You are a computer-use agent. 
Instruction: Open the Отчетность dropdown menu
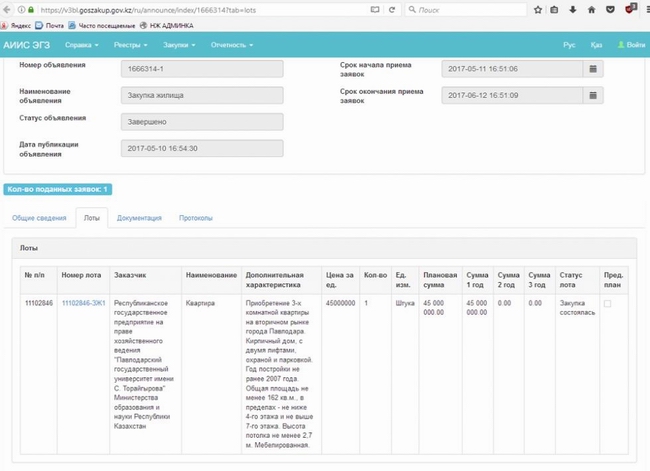point(232,45)
